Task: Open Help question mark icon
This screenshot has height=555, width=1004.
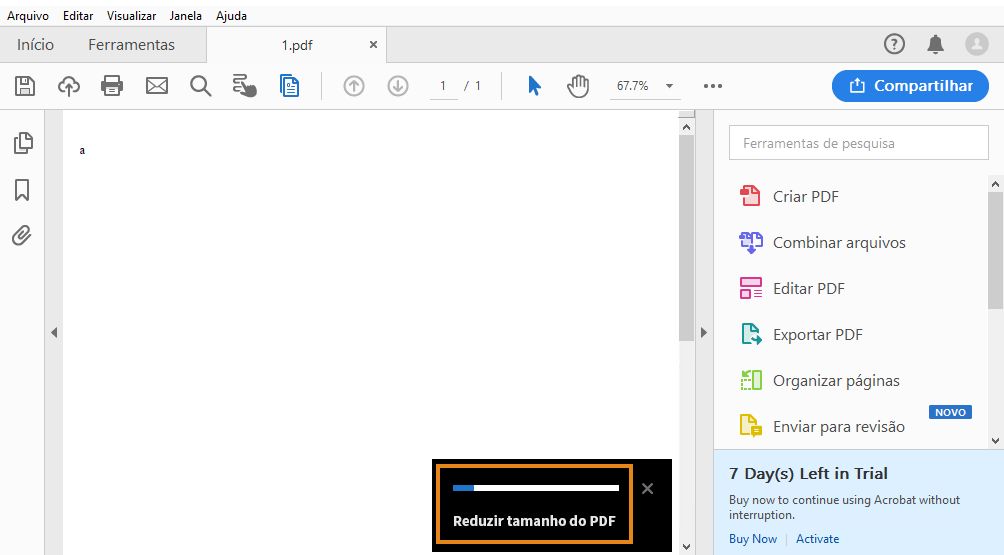Action: pos(894,44)
